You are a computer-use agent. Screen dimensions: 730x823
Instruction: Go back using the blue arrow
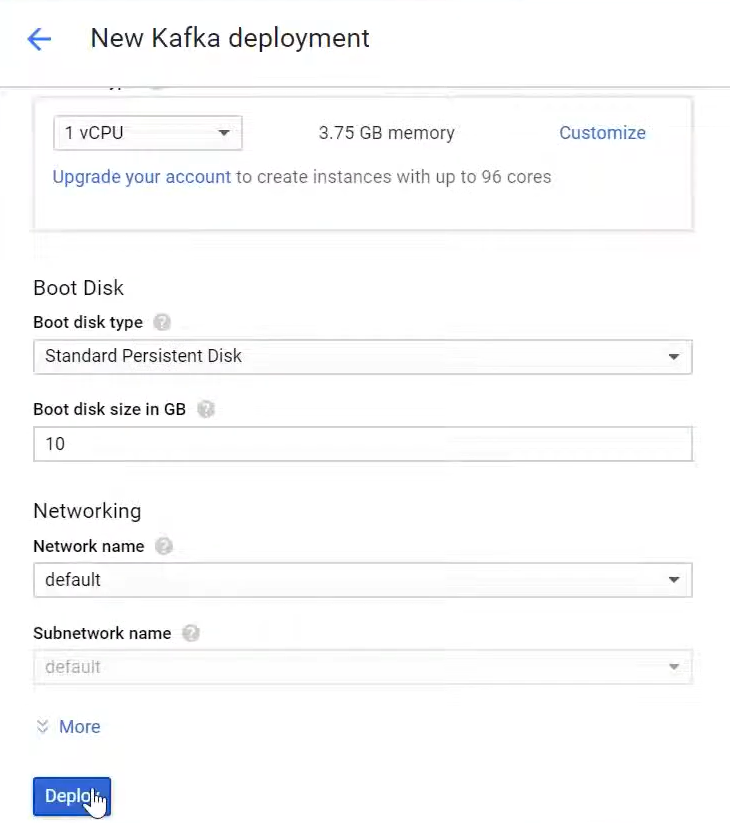tap(39, 39)
